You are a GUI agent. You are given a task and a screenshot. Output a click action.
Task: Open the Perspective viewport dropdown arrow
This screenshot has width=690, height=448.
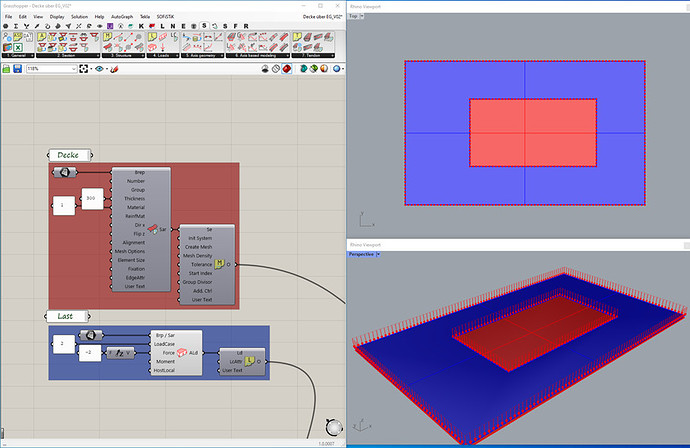click(x=378, y=254)
